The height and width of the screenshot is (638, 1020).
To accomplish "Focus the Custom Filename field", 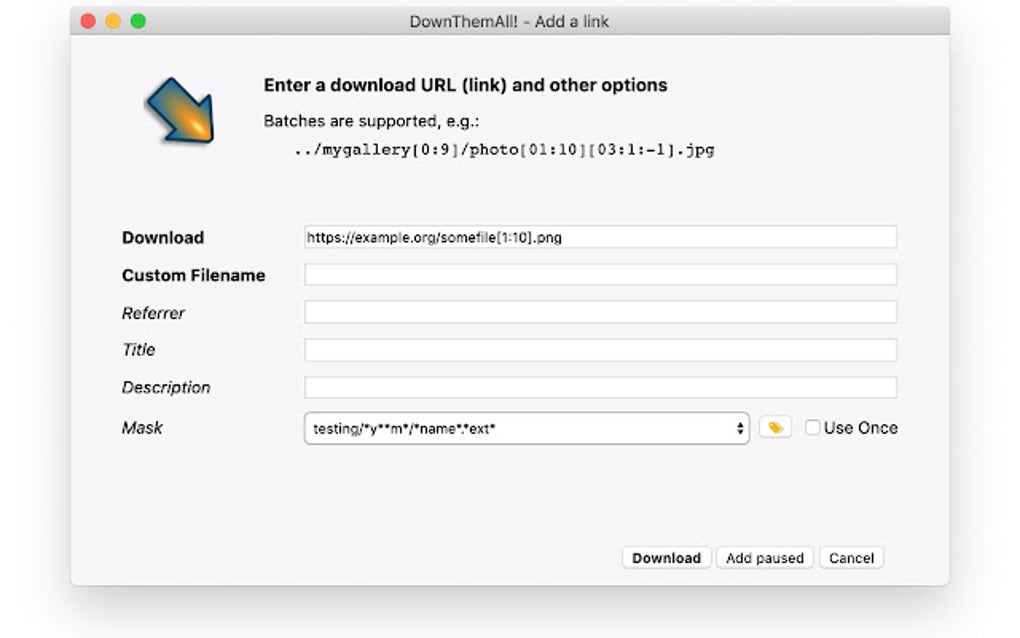I will [x=600, y=274].
